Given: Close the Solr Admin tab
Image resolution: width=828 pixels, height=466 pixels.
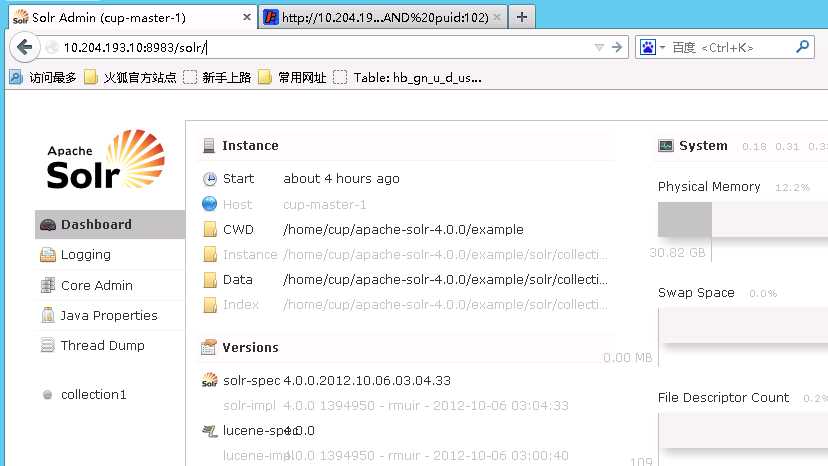Looking at the screenshot, I should (x=247, y=17).
